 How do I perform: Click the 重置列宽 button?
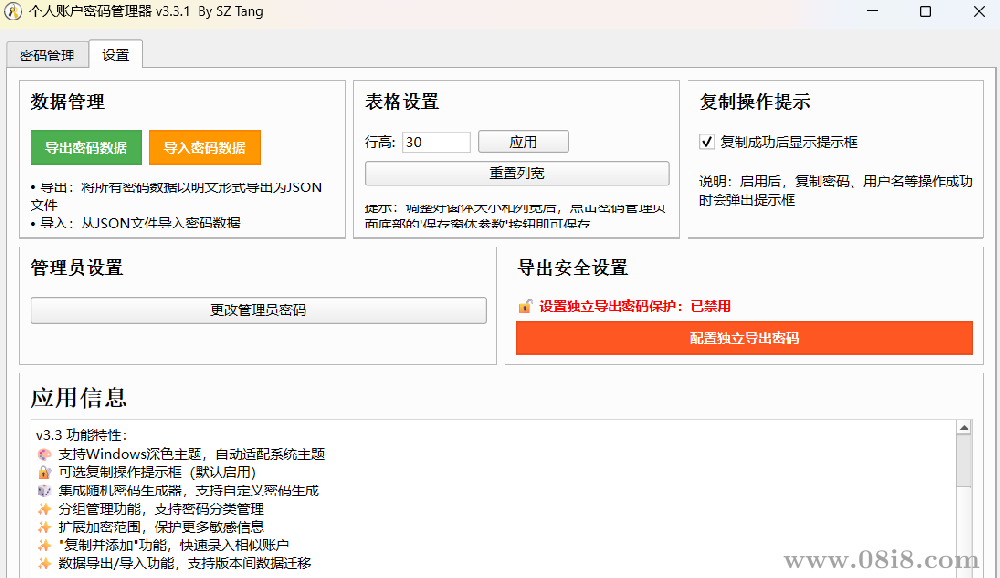[517, 173]
